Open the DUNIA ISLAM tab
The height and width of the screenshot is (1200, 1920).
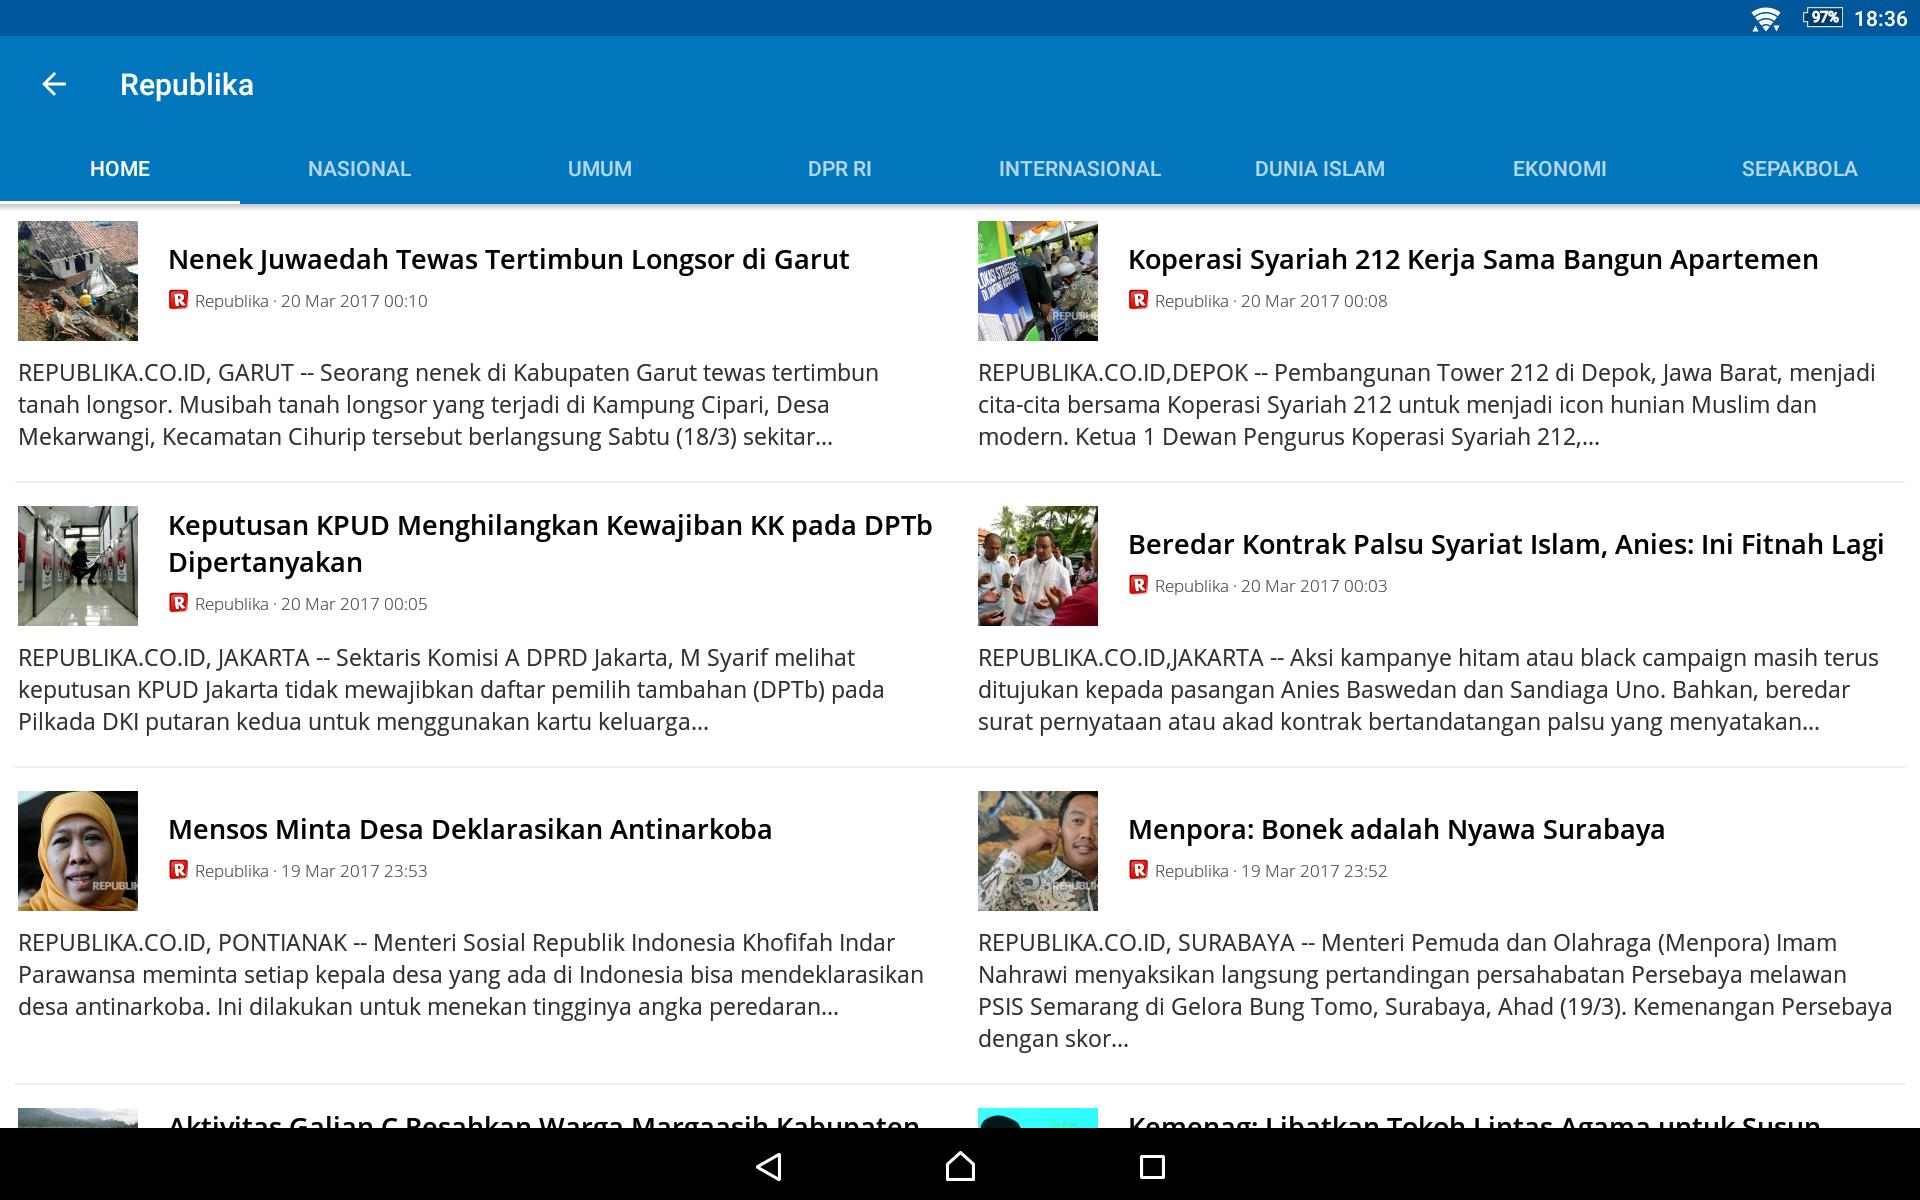[1320, 169]
